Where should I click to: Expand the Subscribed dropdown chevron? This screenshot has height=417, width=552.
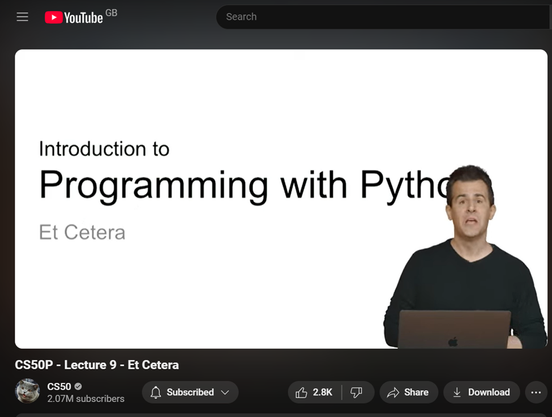[x=225, y=392]
